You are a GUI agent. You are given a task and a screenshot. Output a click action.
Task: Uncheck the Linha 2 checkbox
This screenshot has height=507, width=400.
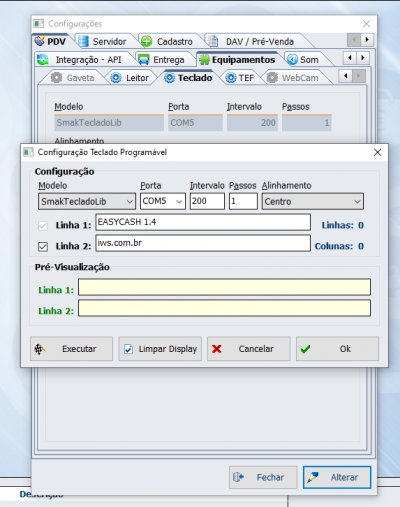[x=43, y=246]
